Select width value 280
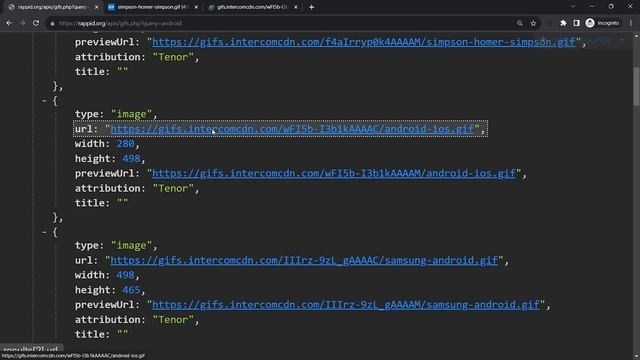The height and width of the screenshot is (360, 640). tap(125, 144)
